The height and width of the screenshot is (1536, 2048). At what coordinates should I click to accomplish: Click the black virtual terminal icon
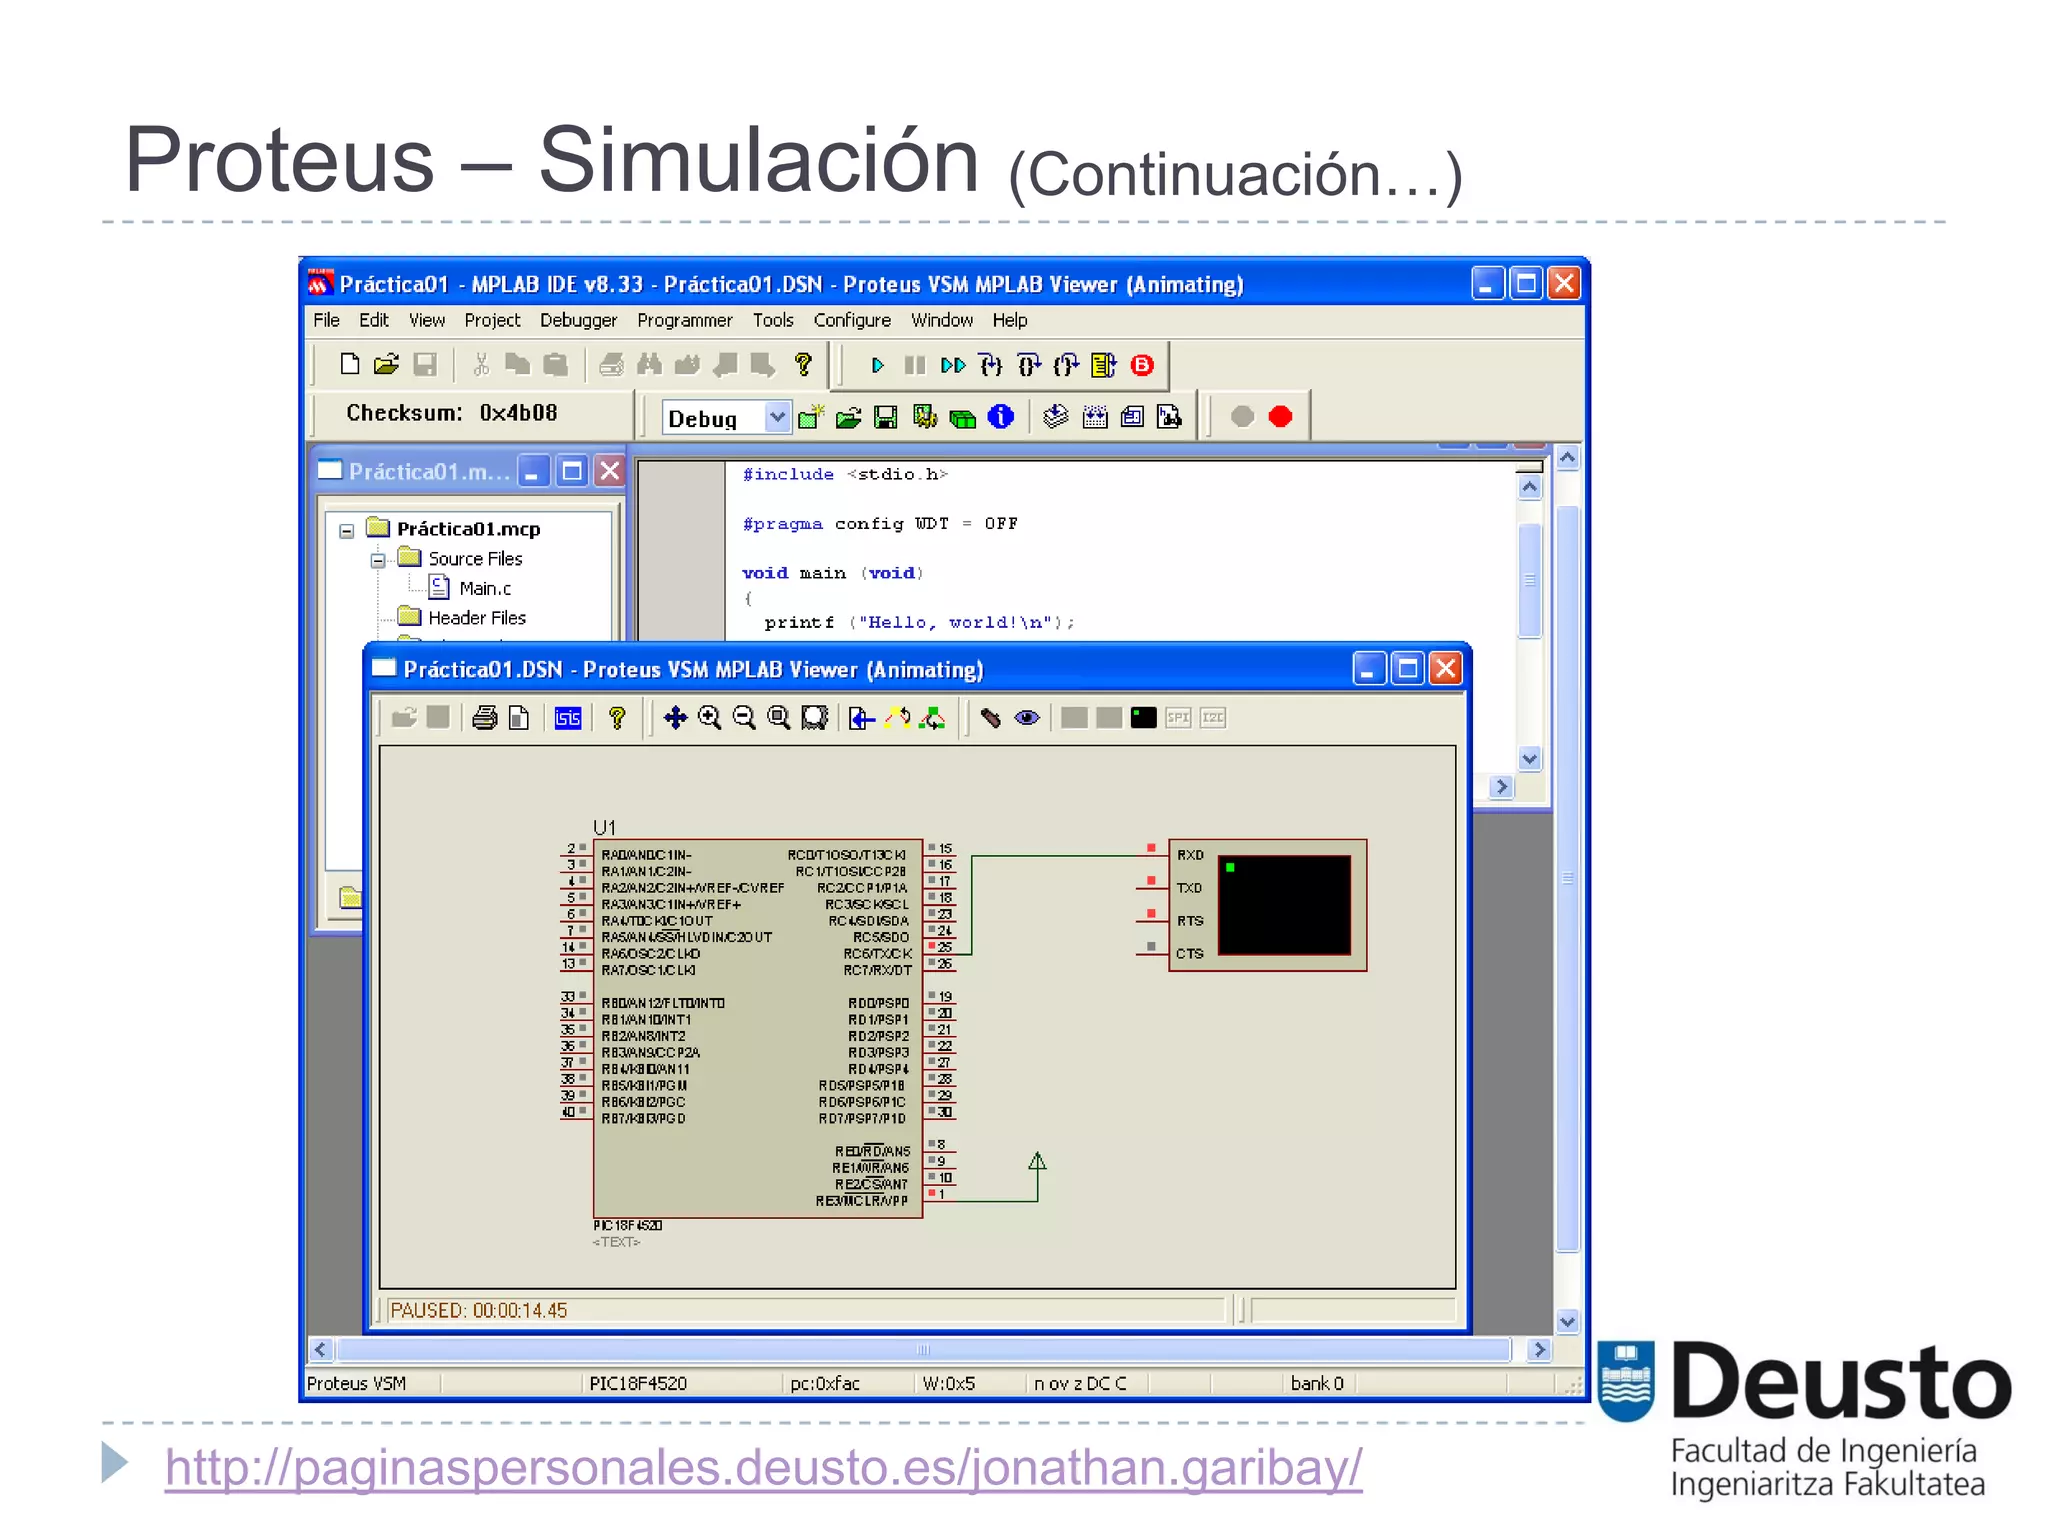pos(1143,718)
